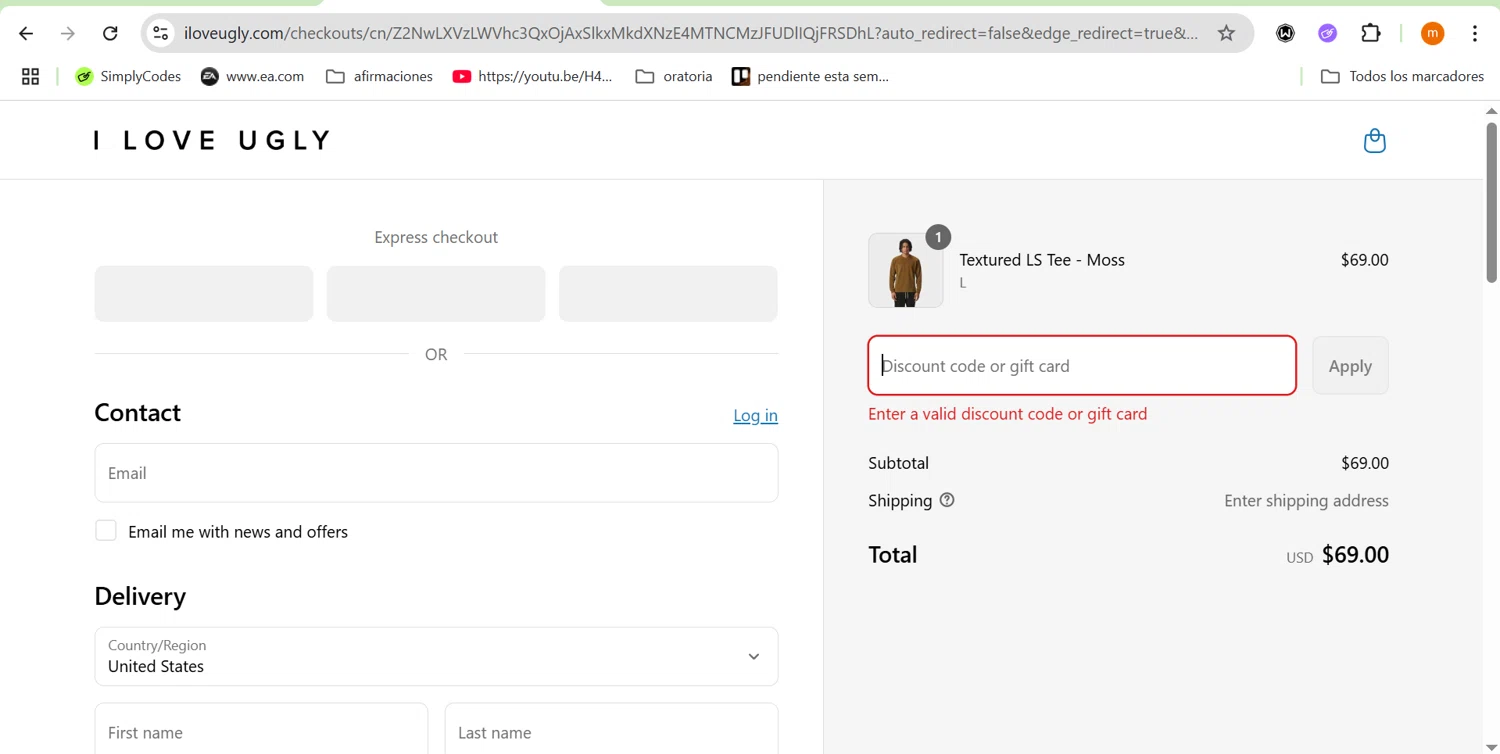Screen dimensions: 1500x754
Task: Open the orange profile avatar
Action: click(1432, 33)
